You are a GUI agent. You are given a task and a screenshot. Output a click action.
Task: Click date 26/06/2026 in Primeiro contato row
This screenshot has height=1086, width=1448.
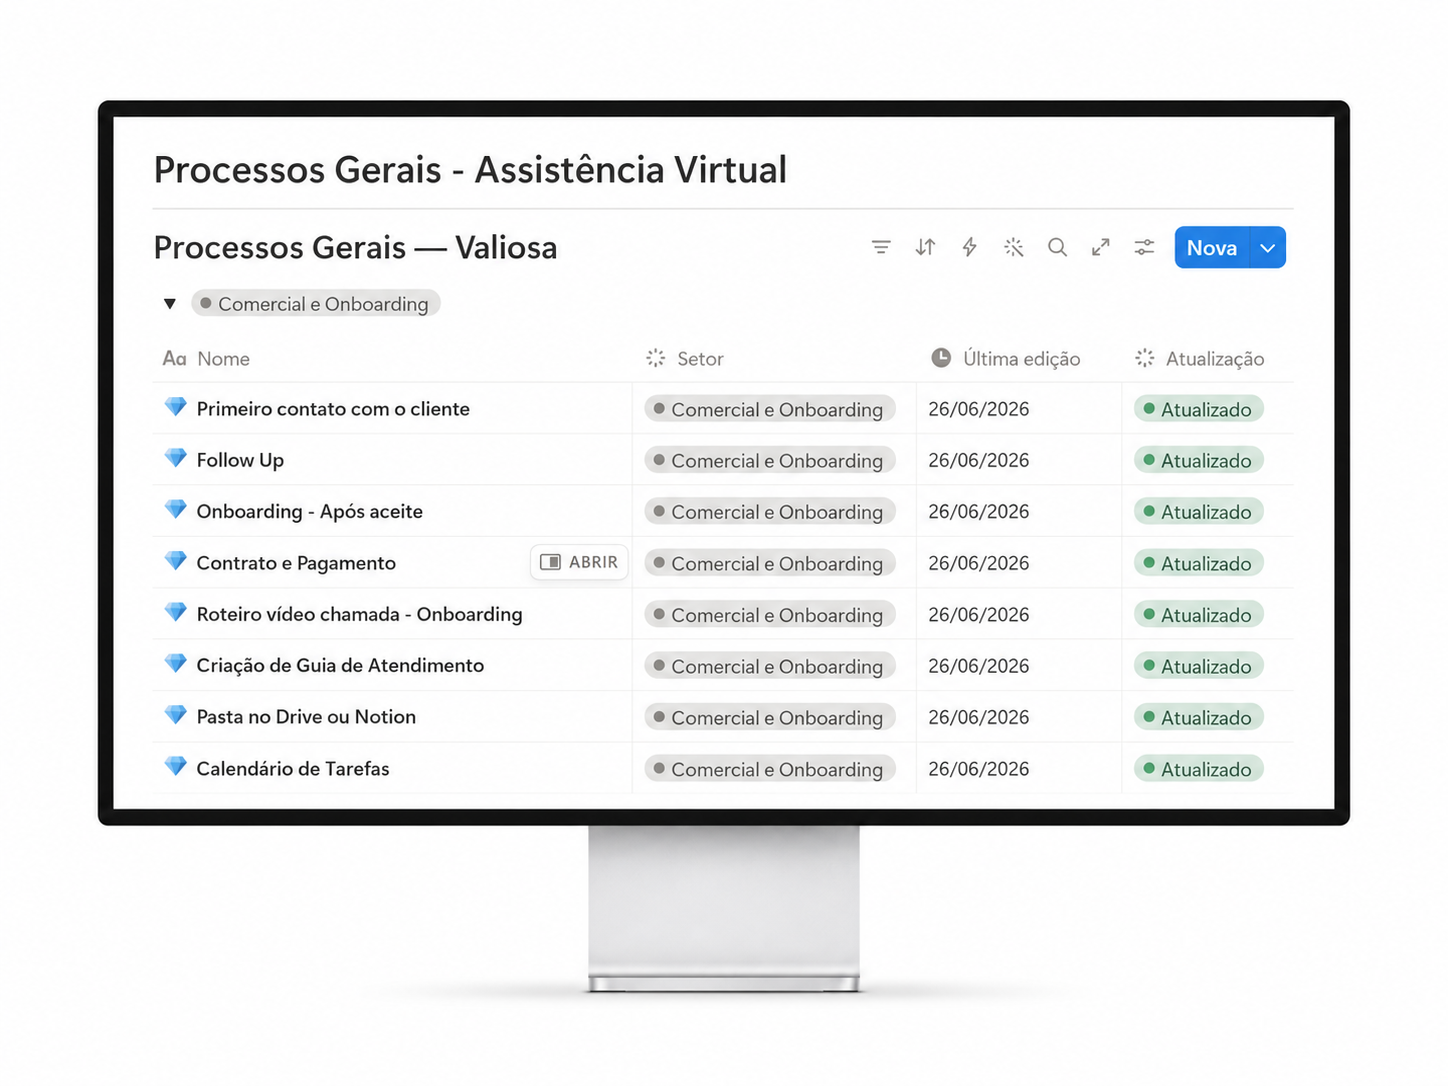click(x=978, y=409)
